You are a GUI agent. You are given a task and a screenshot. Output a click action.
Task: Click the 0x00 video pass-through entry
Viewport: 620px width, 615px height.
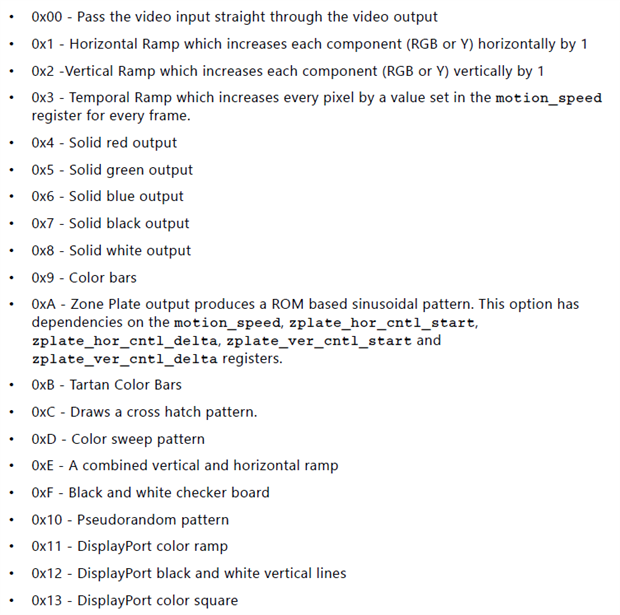[x=234, y=17]
